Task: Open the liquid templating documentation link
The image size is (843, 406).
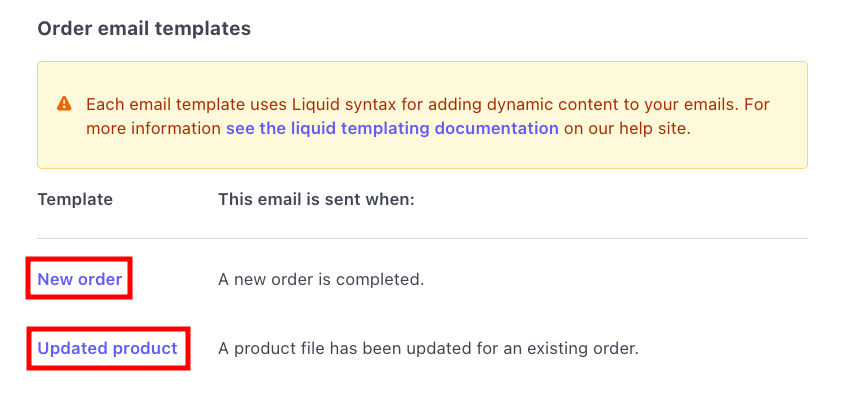Action: (392, 128)
